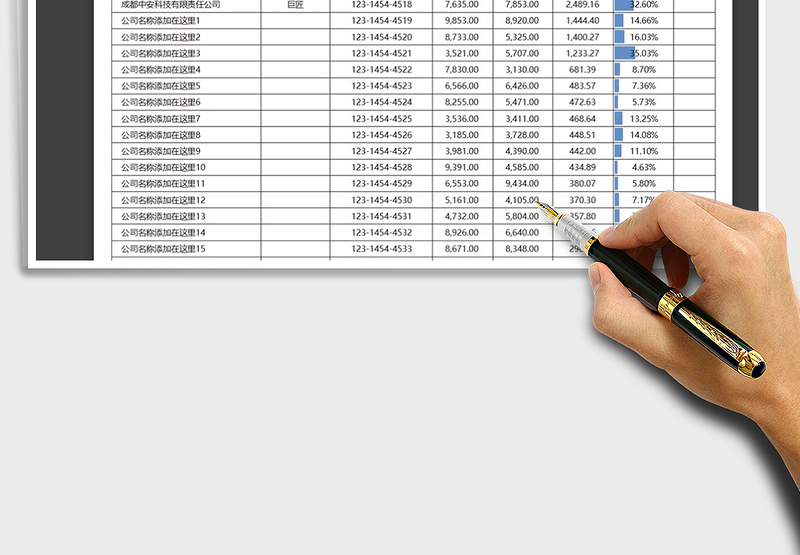The width and height of the screenshot is (800, 555).
Task: Click phone number 123-1454-4531
Action: coord(382,216)
